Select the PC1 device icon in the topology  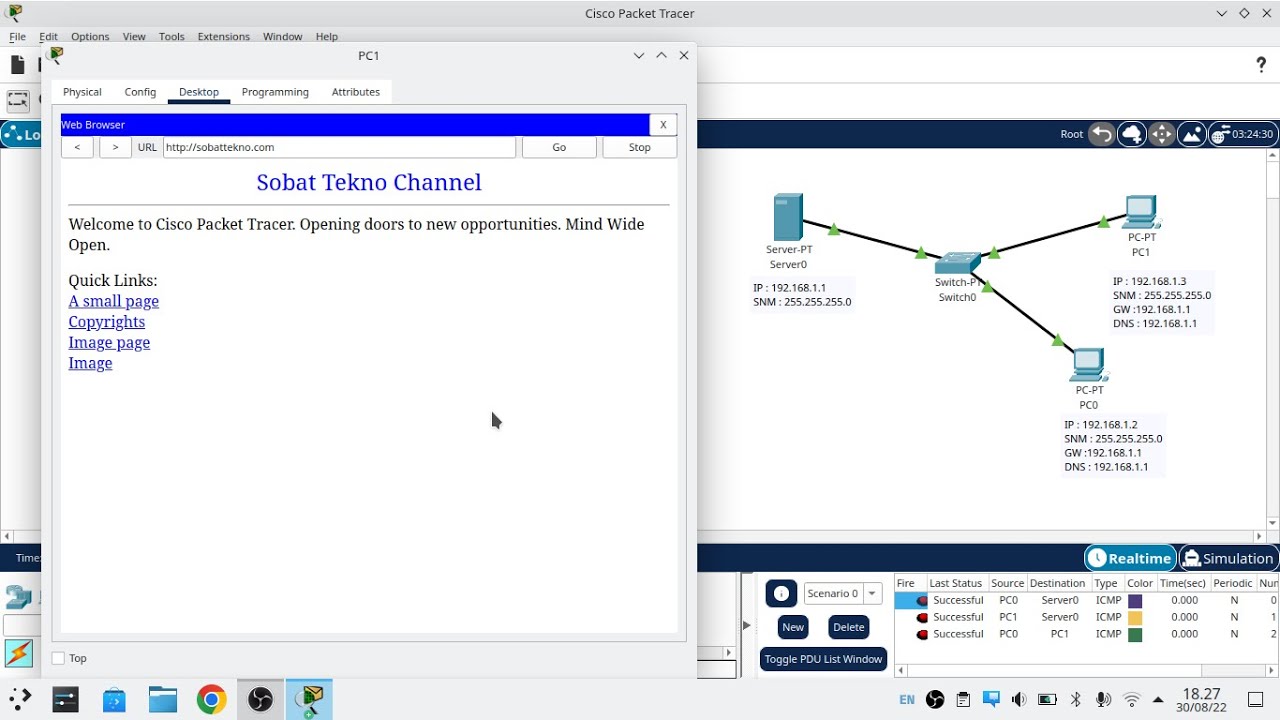click(x=1141, y=213)
